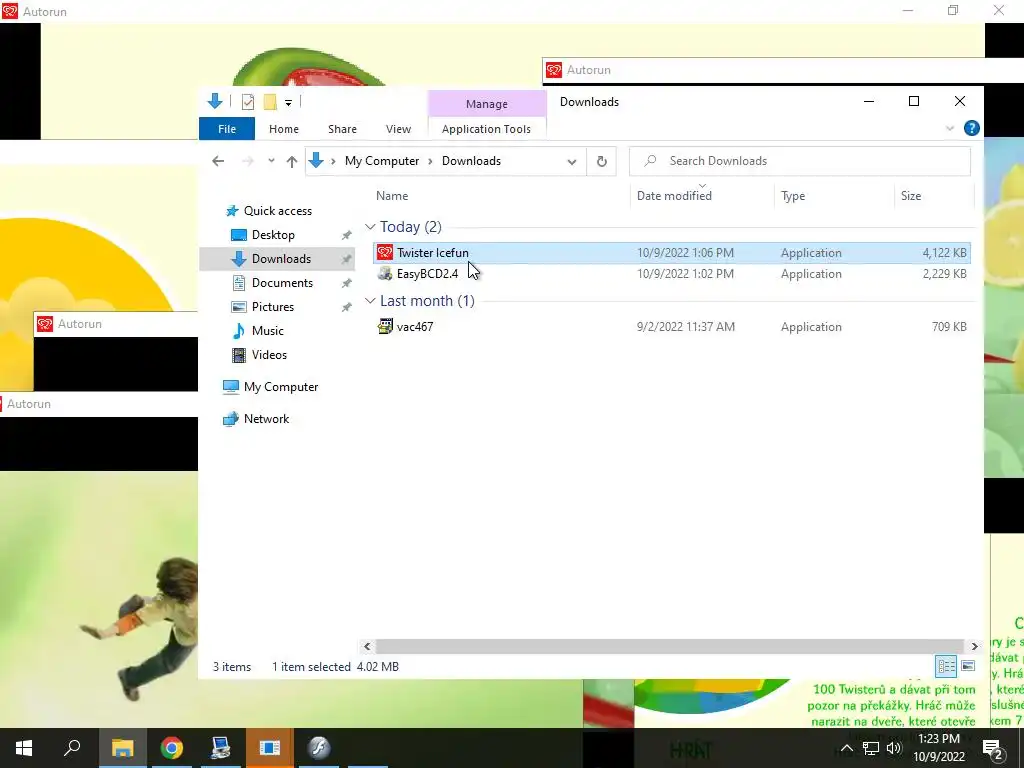The height and width of the screenshot is (768, 1024).
Task: Expand the ribbon with the chevron
Action: coord(950,129)
